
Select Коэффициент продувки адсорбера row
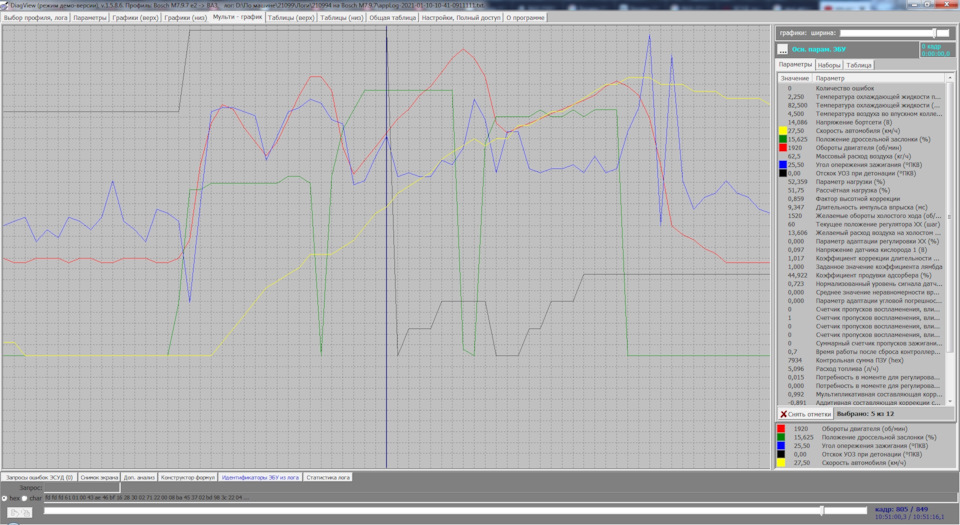click(862, 275)
